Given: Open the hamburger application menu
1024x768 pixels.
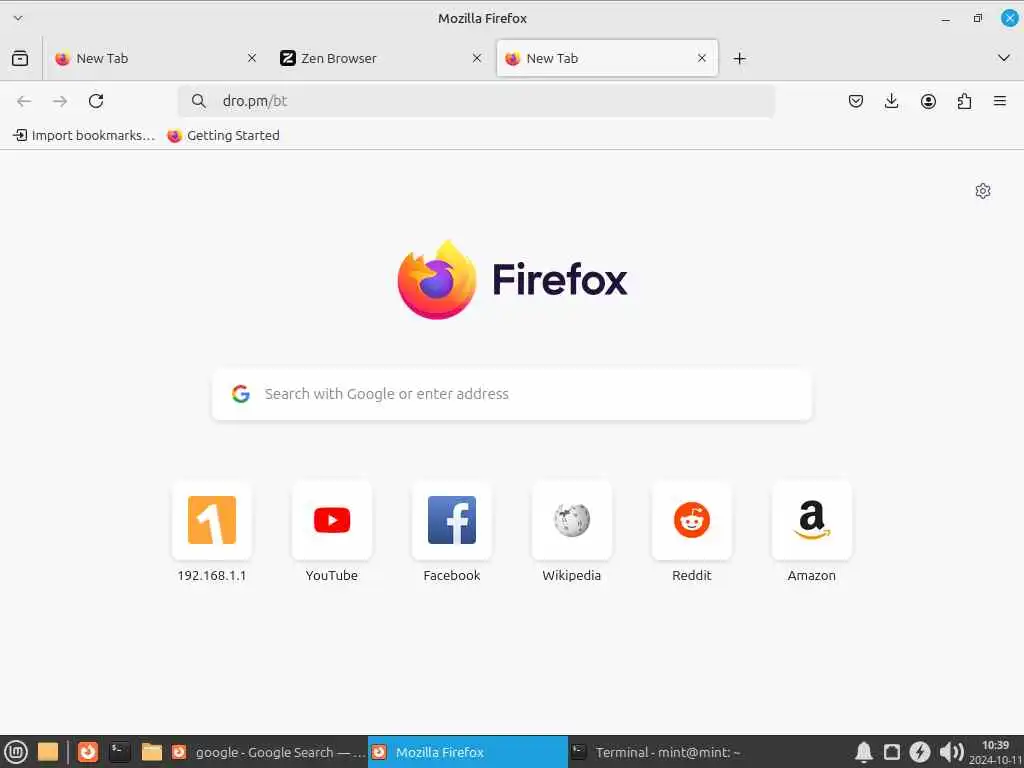Looking at the screenshot, I should pos(1000,101).
